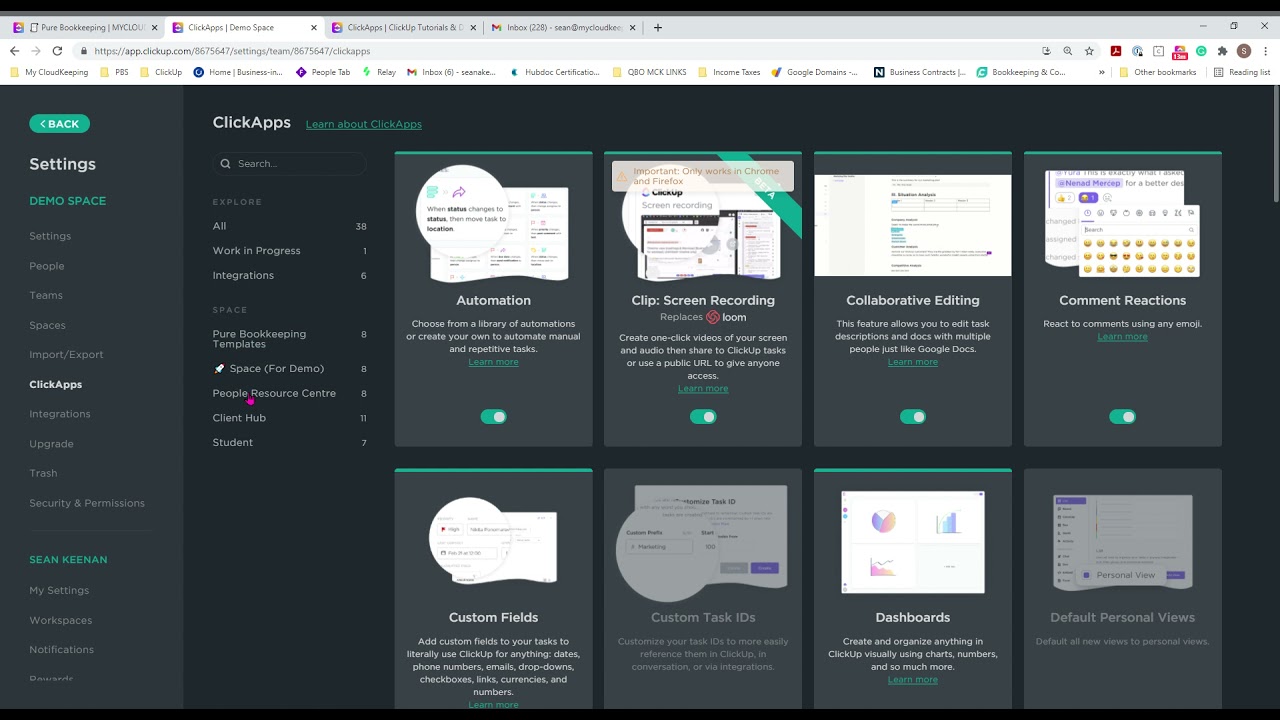Image resolution: width=1280 pixels, height=720 pixels.
Task: Reload the page
Action: (56, 51)
